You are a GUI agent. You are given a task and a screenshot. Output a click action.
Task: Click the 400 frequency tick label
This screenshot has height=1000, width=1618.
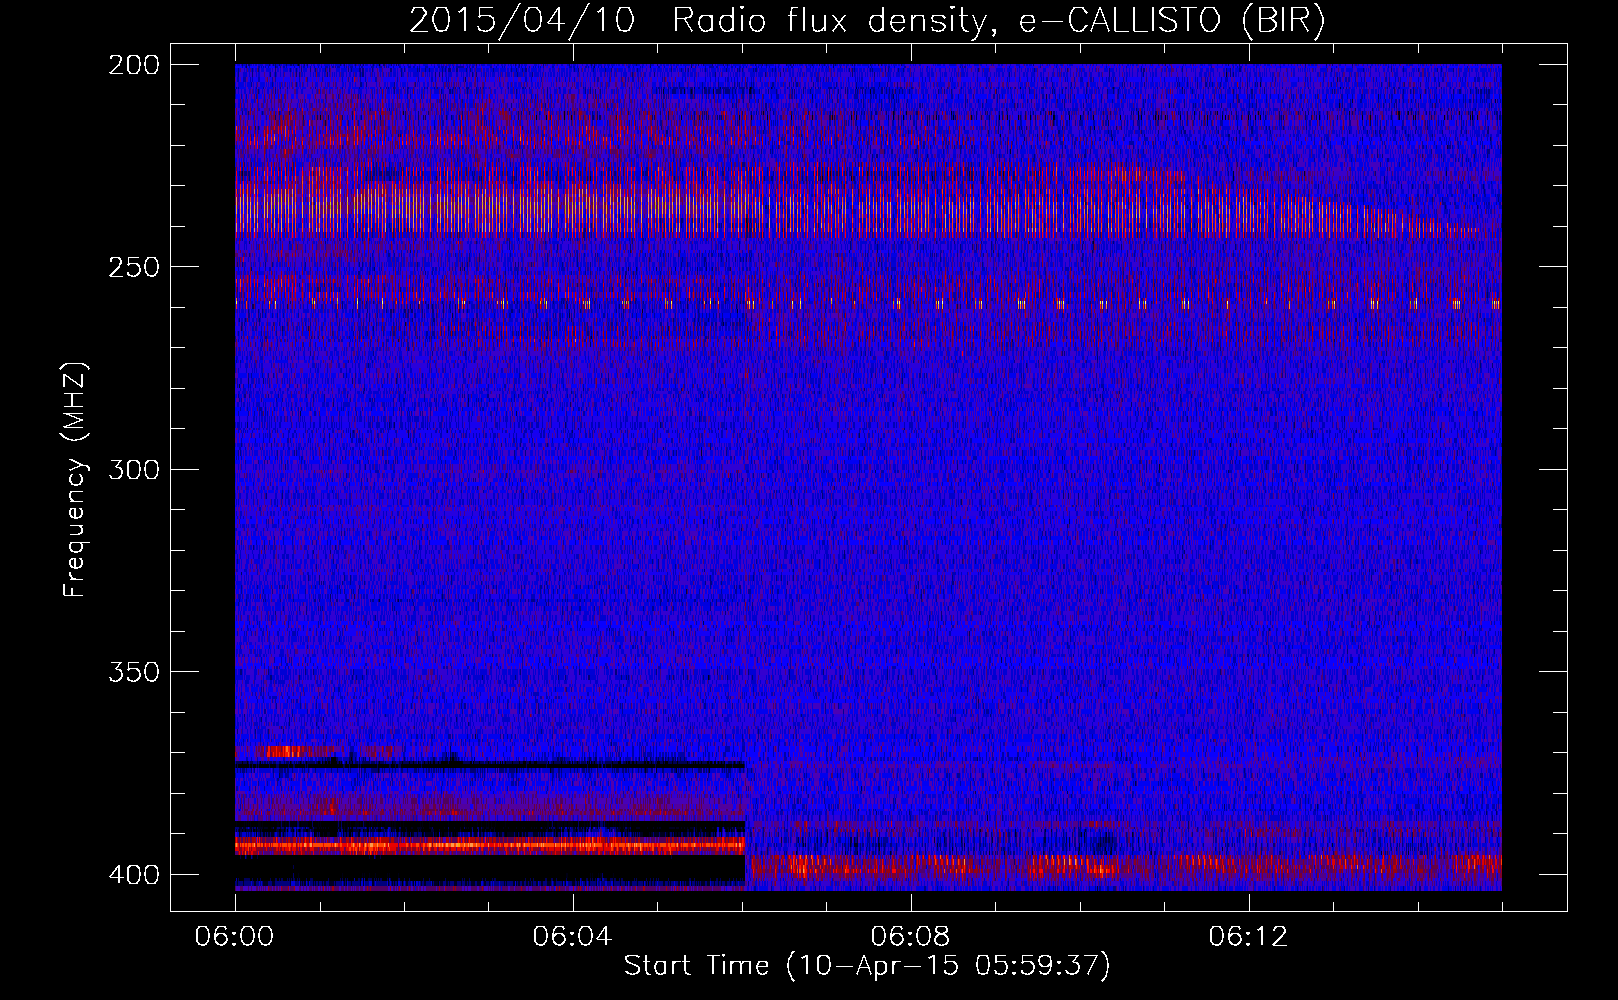133,875
